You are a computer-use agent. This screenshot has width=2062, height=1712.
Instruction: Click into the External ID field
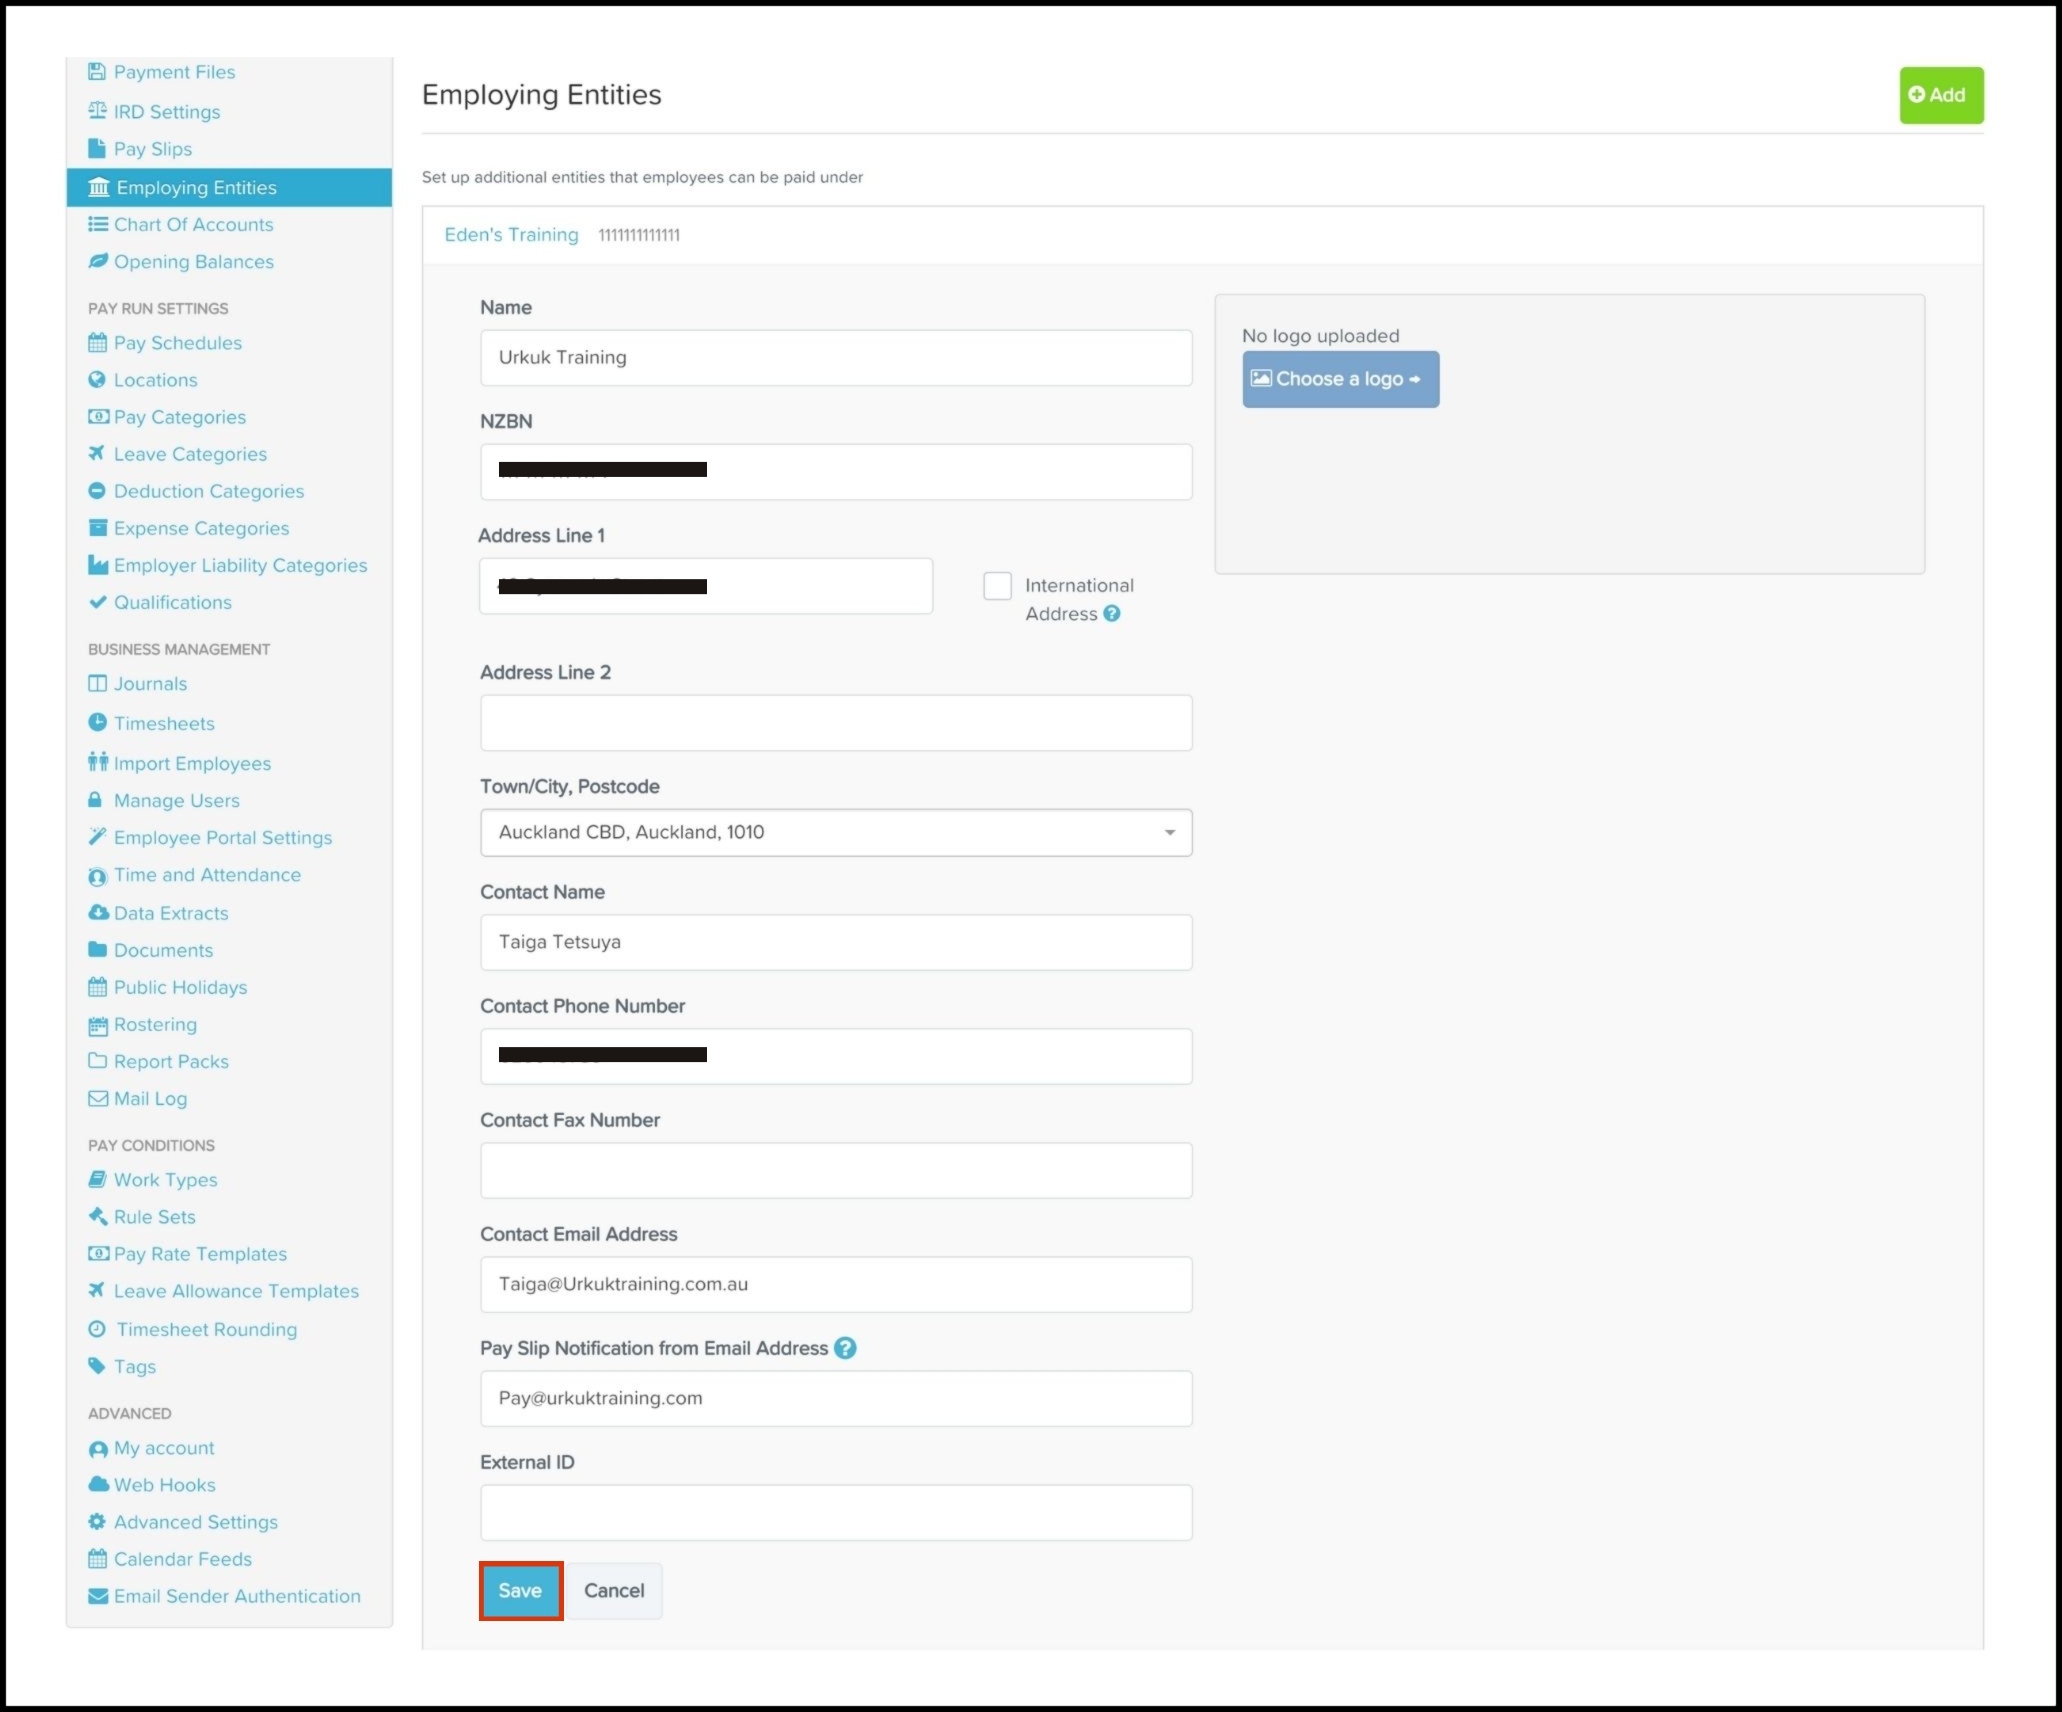pos(835,1512)
